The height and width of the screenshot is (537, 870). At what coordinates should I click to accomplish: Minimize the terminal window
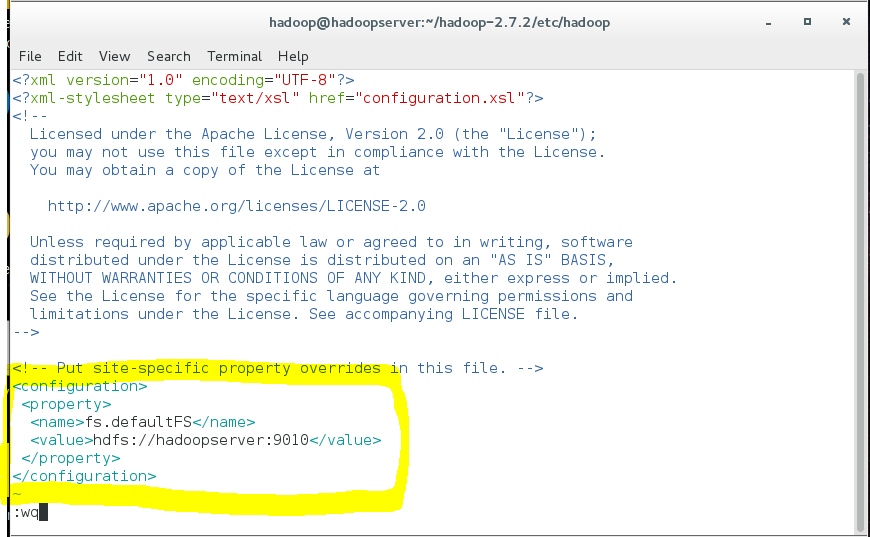coord(768,23)
